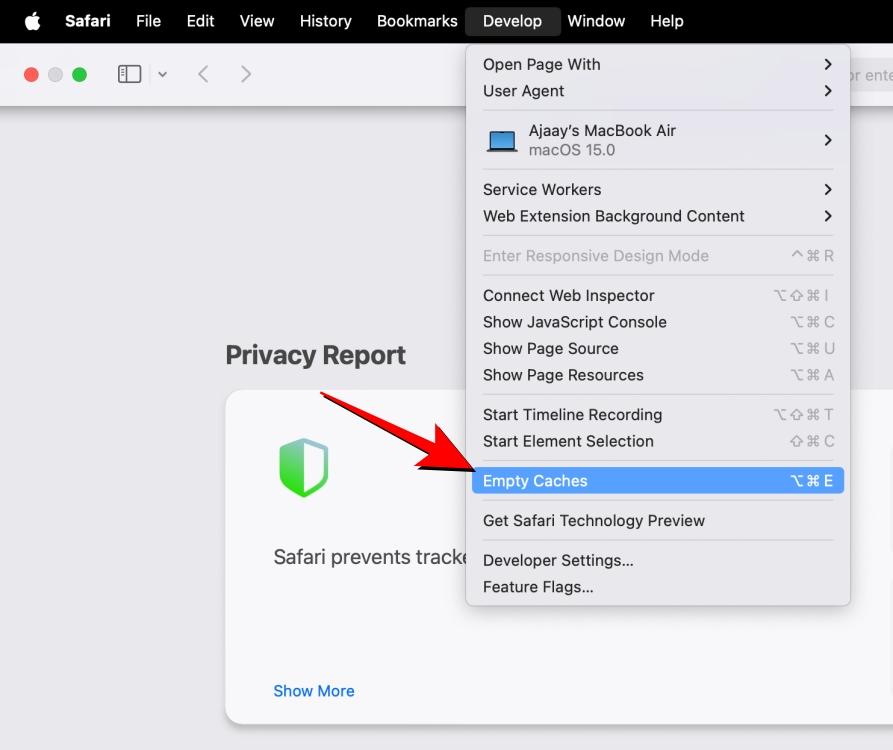Click the Show More link

[x=314, y=691]
